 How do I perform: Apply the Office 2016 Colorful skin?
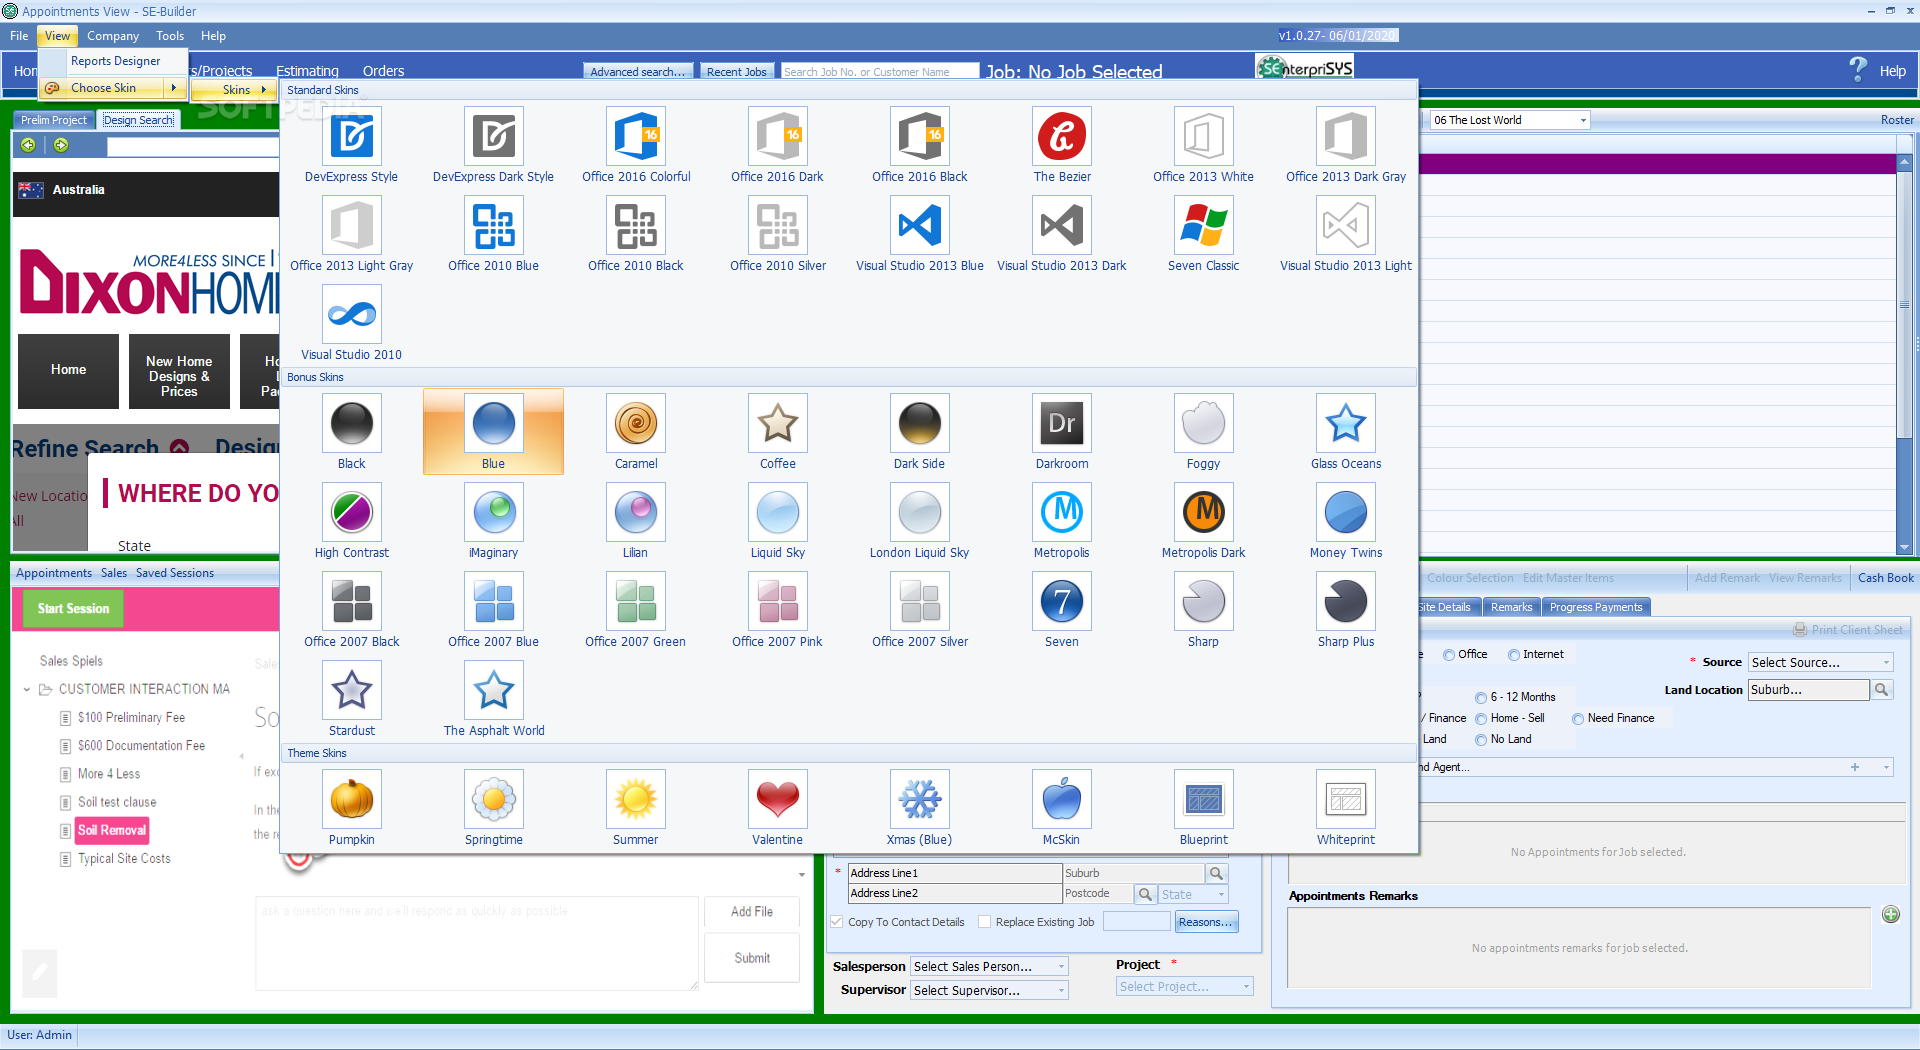point(636,137)
